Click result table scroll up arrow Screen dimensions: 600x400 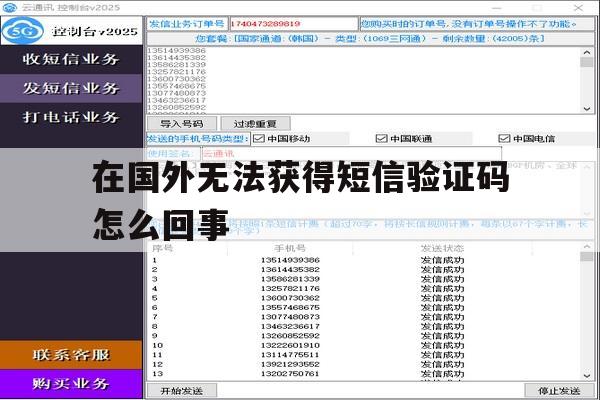pyautogui.click(x=587, y=247)
